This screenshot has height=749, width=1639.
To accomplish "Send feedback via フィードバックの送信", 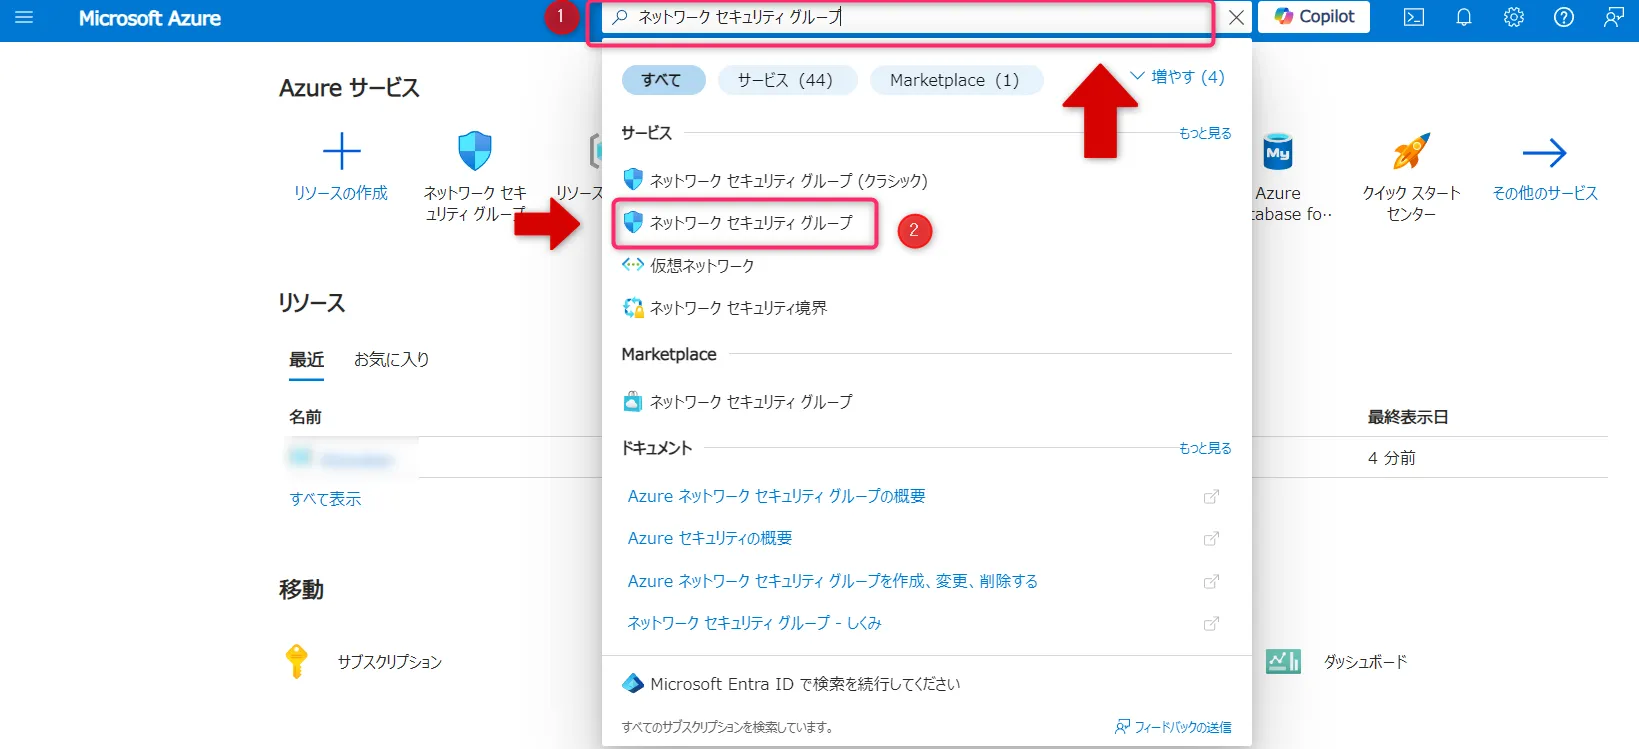I will (x=1173, y=727).
